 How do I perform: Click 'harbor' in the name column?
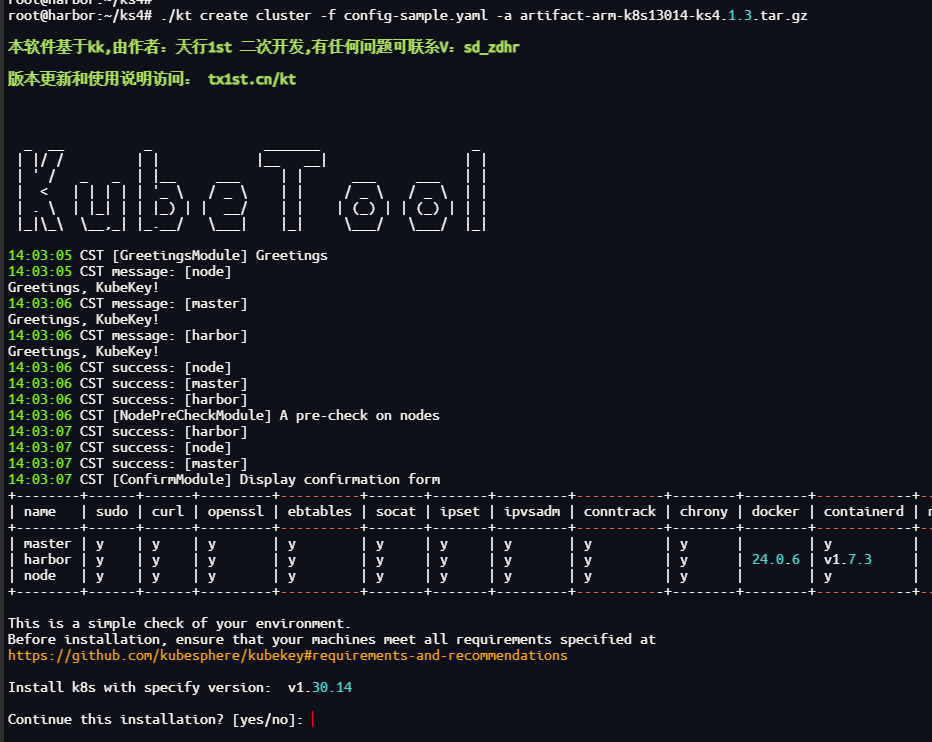pos(48,559)
